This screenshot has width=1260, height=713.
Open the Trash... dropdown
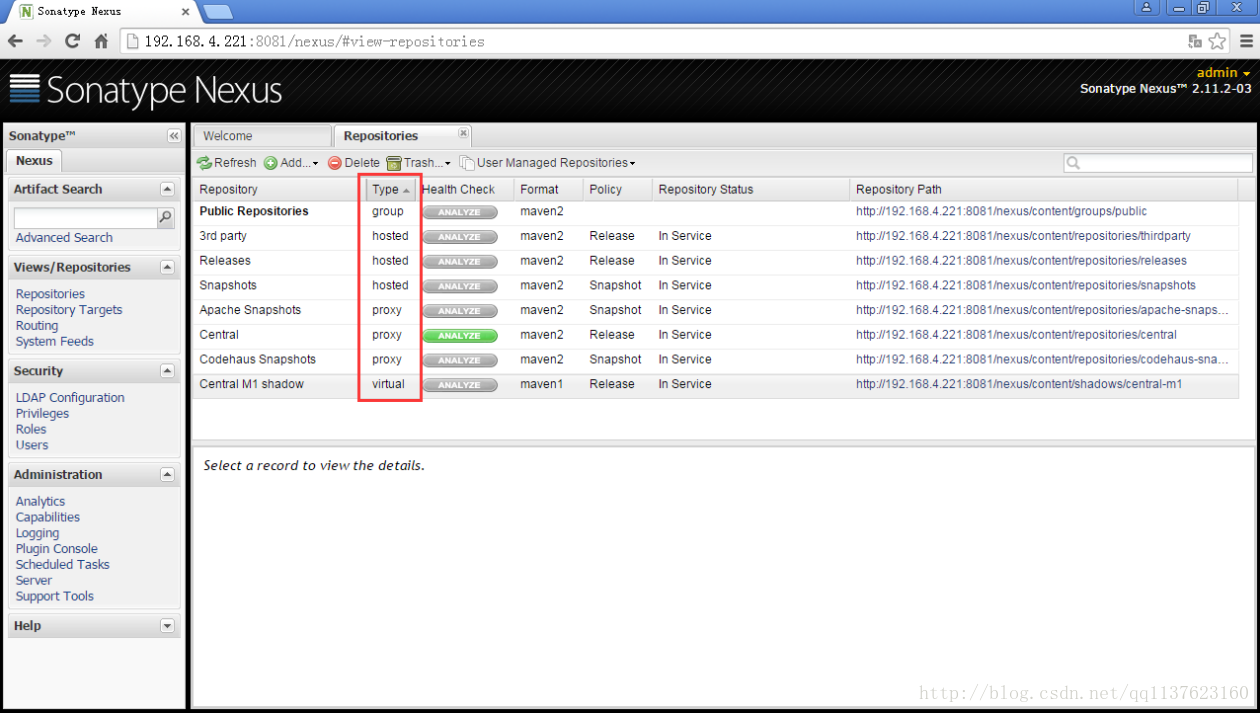(419, 163)
